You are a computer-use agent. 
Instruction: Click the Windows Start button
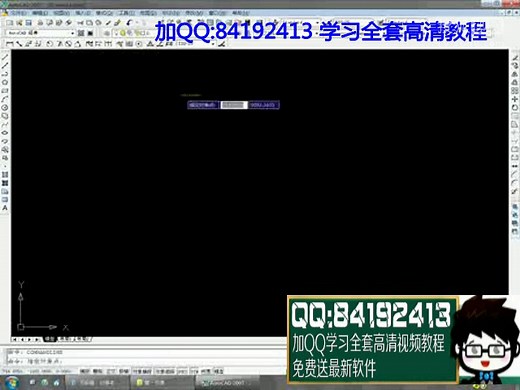(x=11, y=382)
